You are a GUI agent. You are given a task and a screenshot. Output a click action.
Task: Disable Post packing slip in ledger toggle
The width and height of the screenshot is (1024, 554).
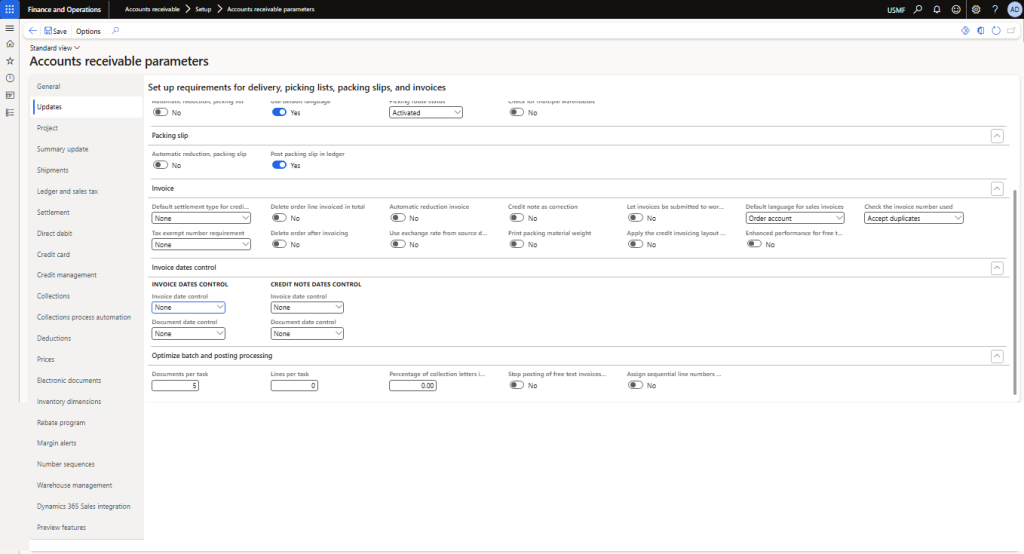(279, 165)
